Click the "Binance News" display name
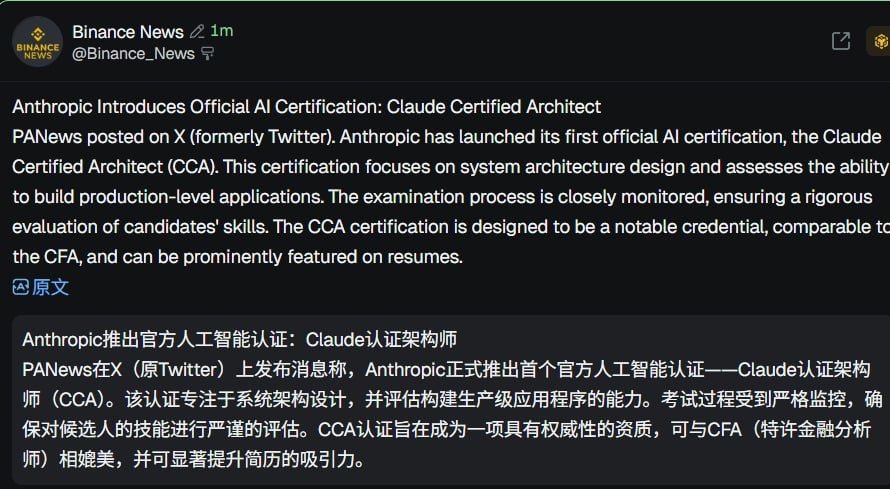The width and height of the screenshot is (890, 489). tap(128, 32)
